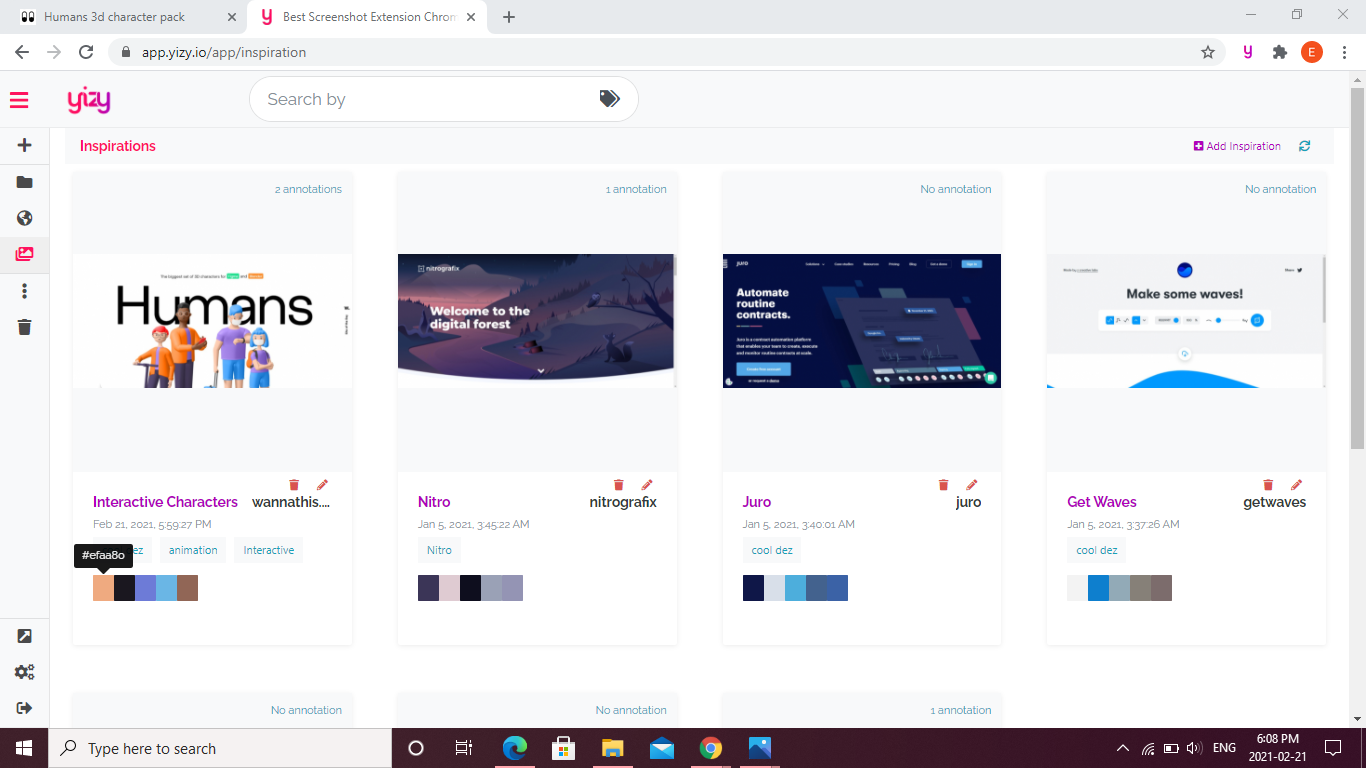Open the folder icon in the left sidebar
This screenshot has height=768, width=1366.
(25, 182)
